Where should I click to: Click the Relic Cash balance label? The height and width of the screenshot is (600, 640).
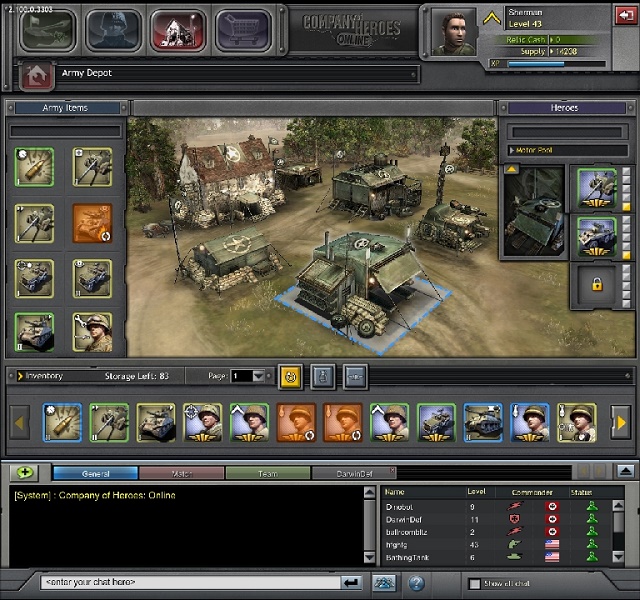[526, 40]
